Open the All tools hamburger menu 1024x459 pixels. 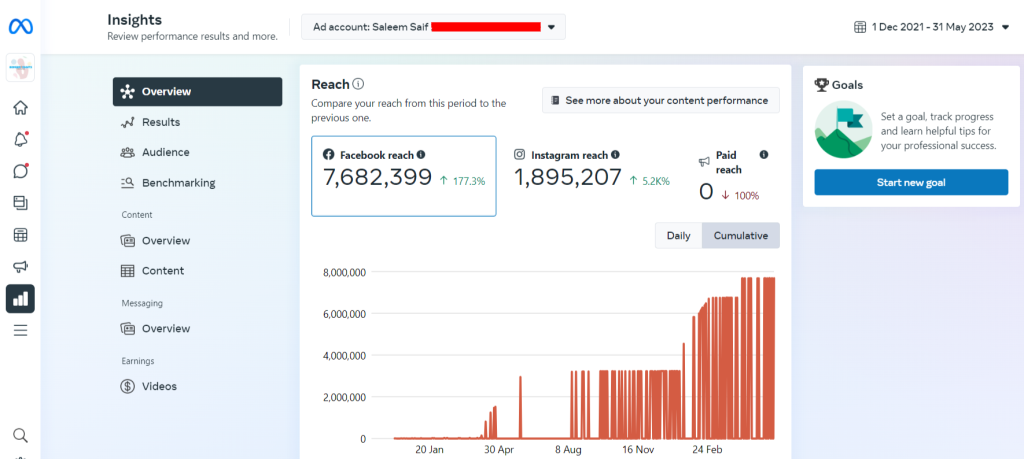20,330
